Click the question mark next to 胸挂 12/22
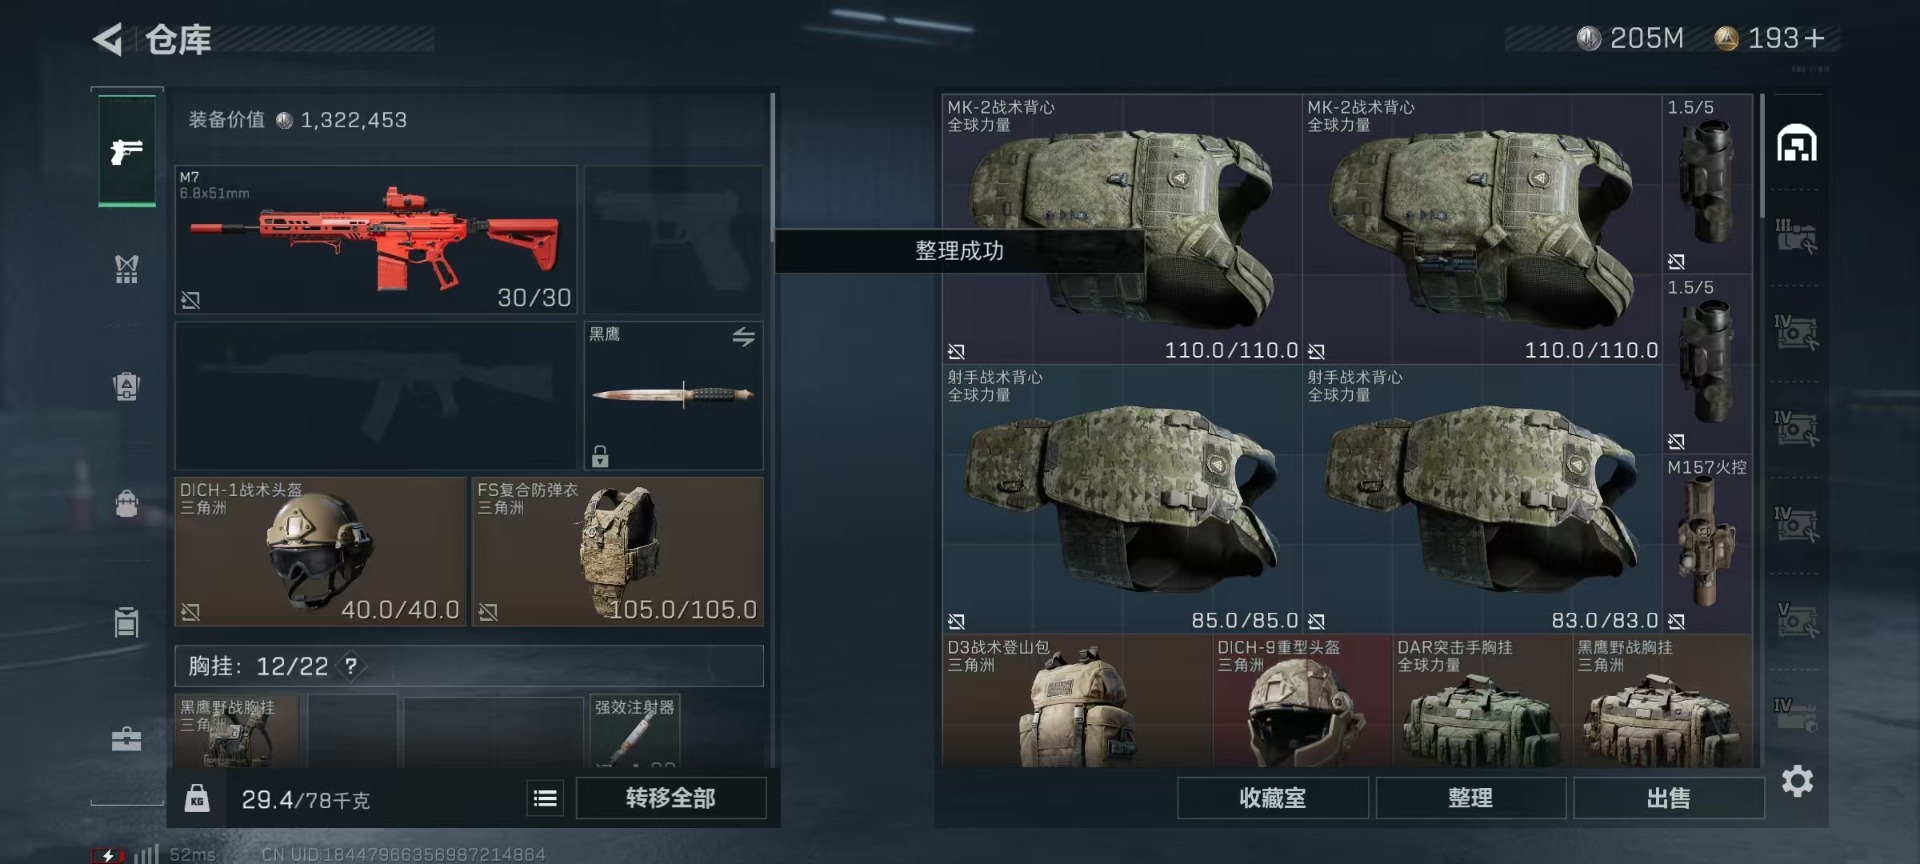 tap(351, 666)
